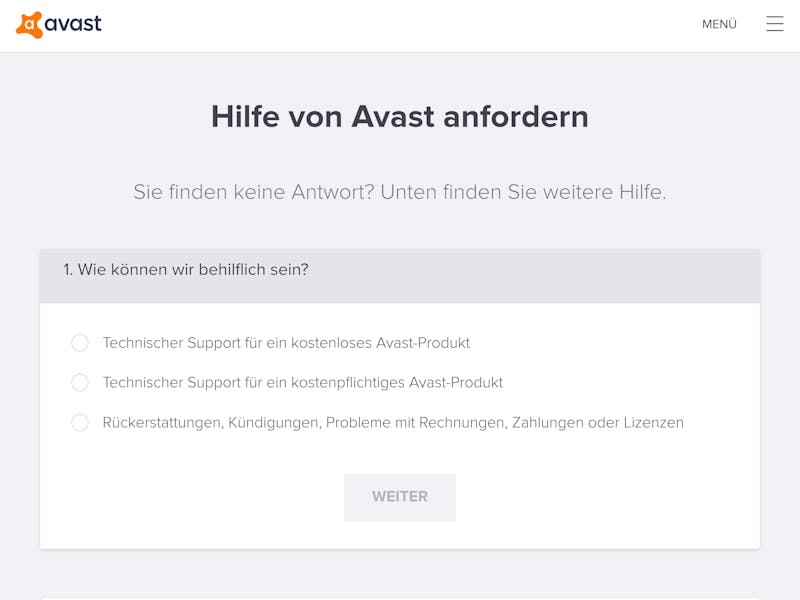The width and height of the screenshot is (800, 600).
Task: Click the 'Sie finden keine Antwort?' subtitle
Action: [x=254, y=192]
